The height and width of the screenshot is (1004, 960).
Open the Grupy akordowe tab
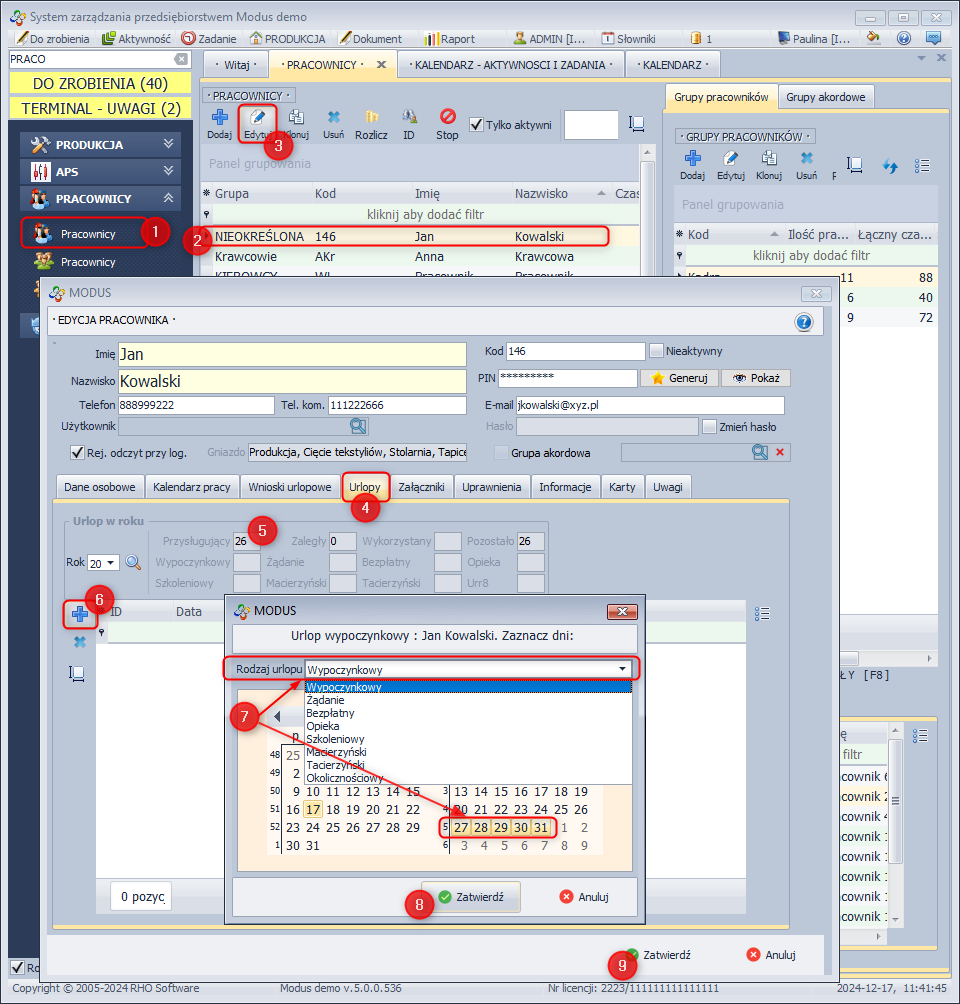(x=826, y=97)
